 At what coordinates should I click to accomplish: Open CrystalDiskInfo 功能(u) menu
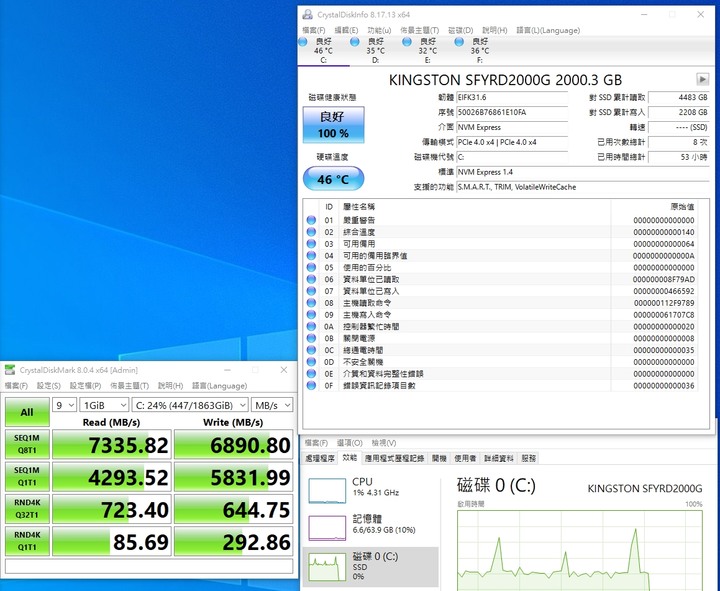click(x=379, y=30)
